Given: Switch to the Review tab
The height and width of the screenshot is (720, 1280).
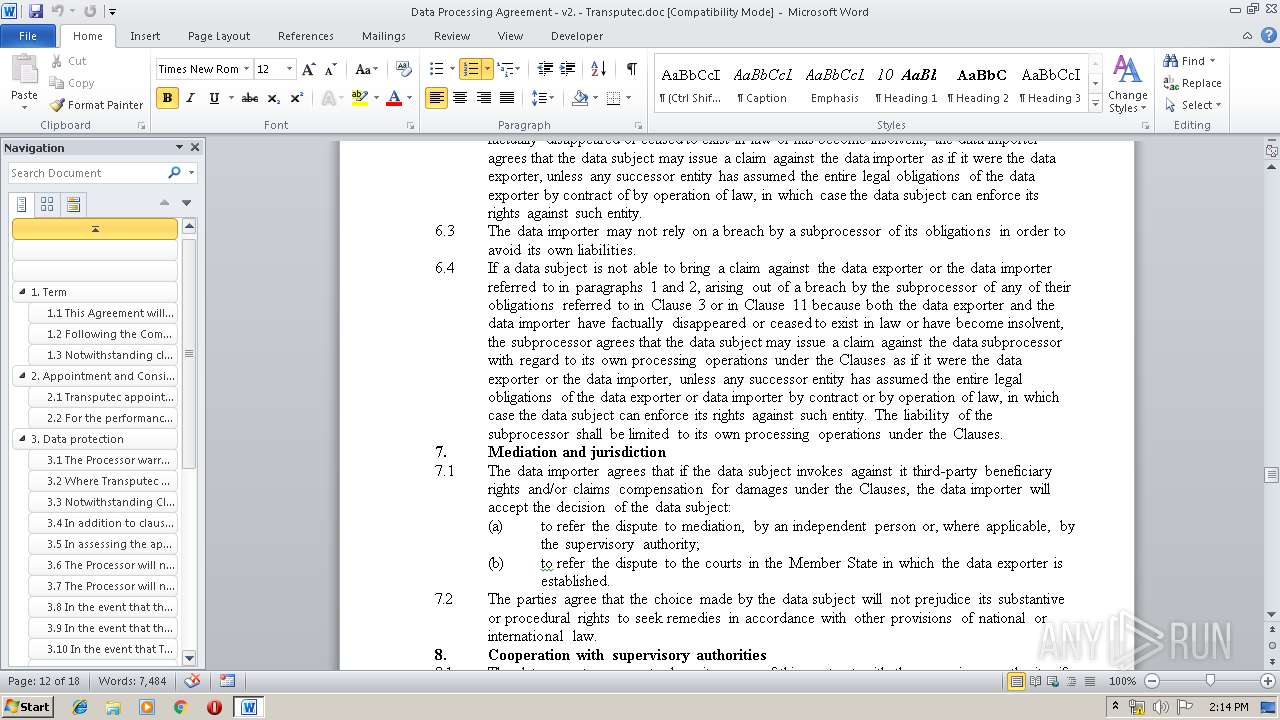Looking at the screenshot, I should point(452,36).
